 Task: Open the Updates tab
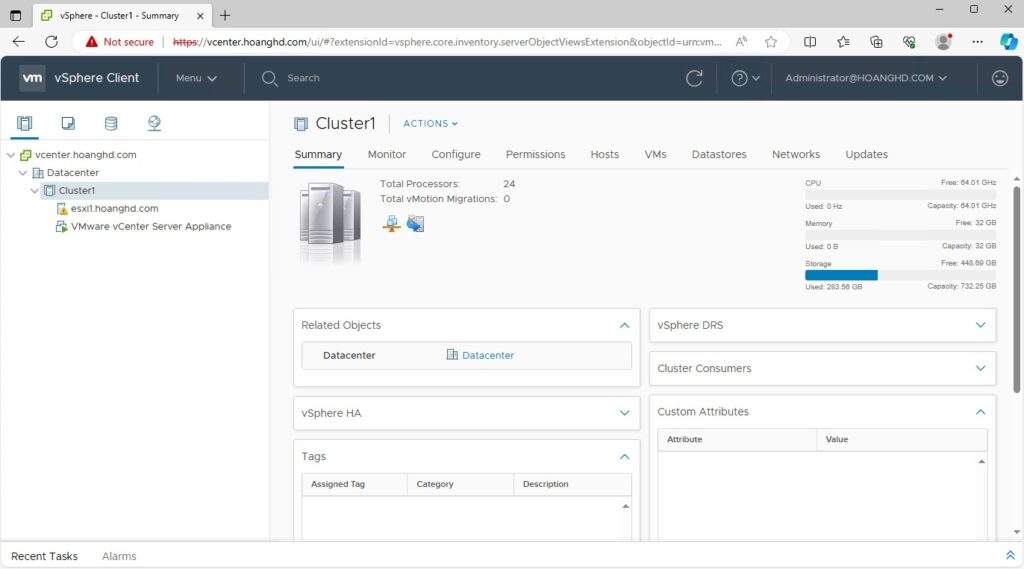867,154
